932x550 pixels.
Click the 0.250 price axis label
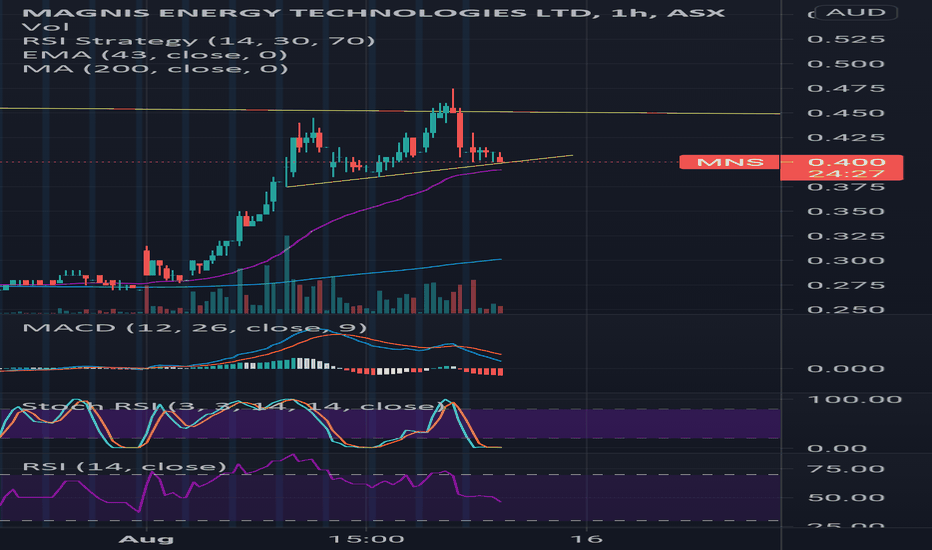pyautogui.click(x=846, y=309)
